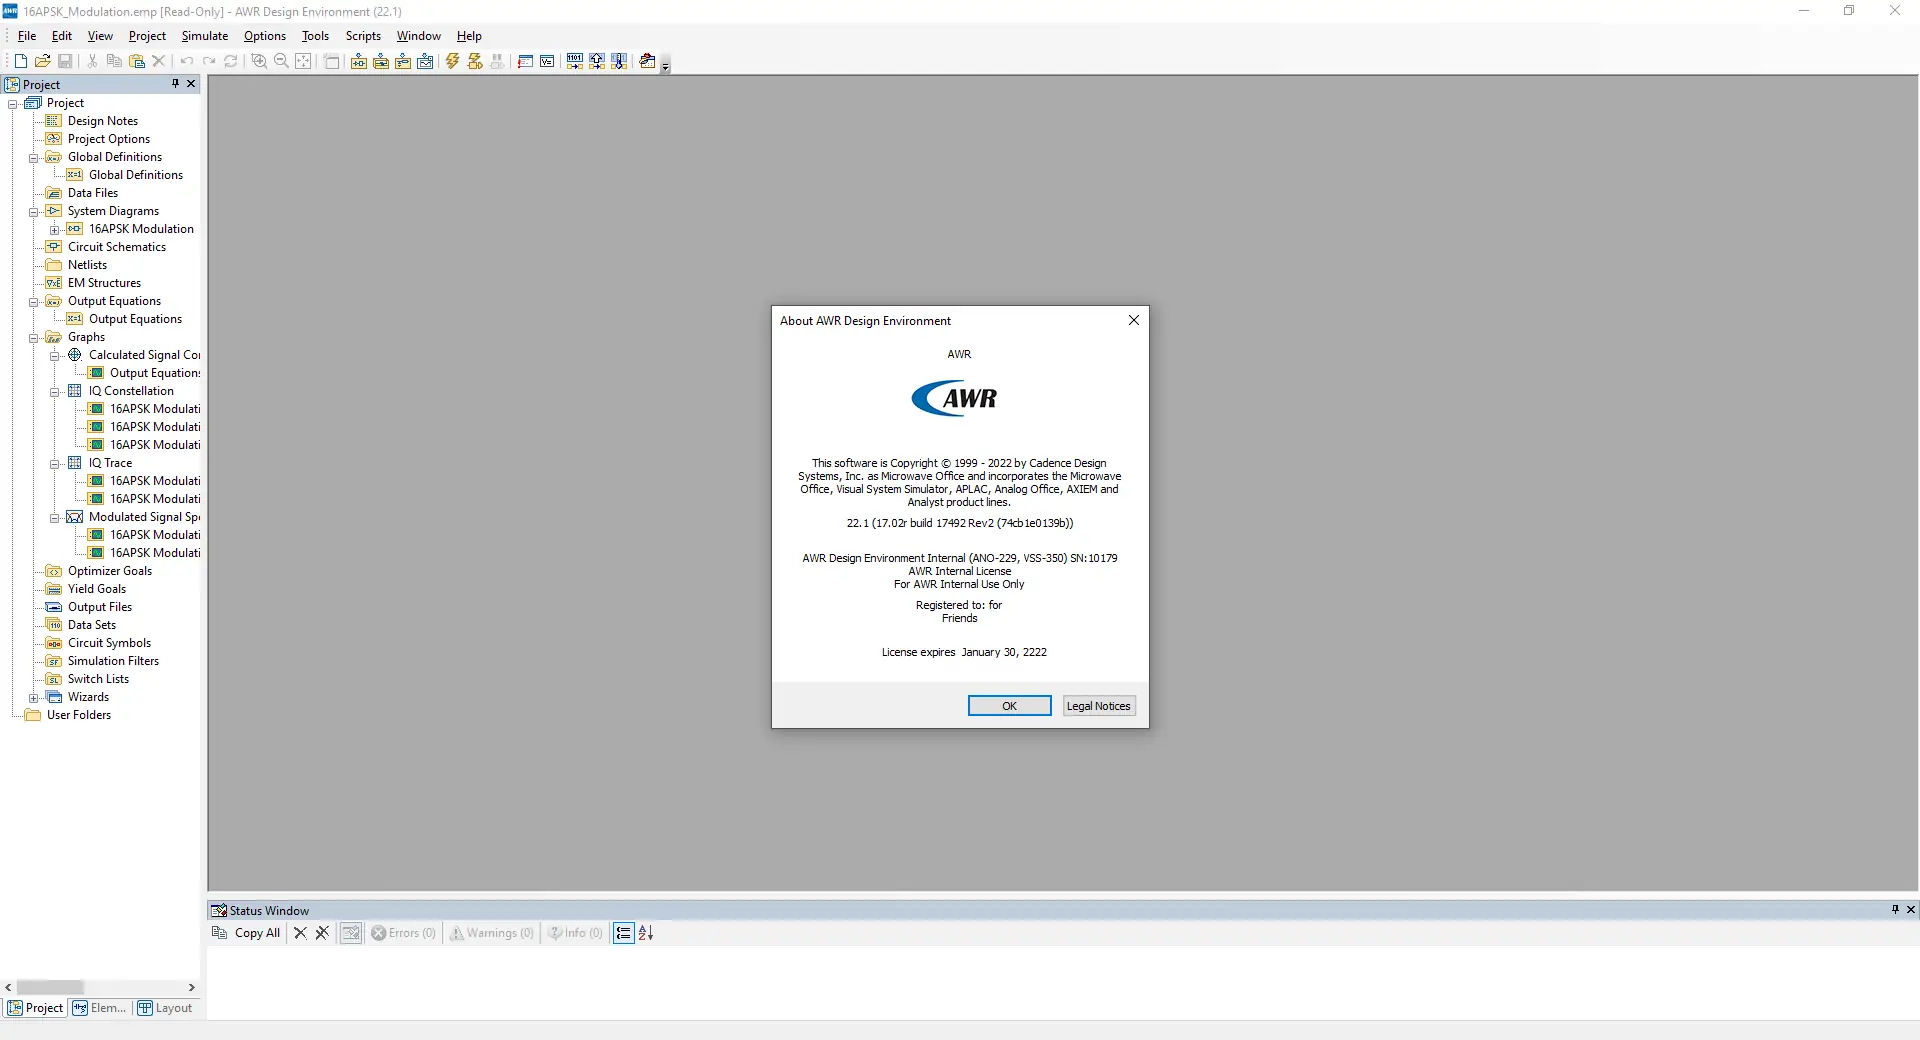Viewport: 1920px width, 1040px height.
Task: Select the Circuit Schematics tree item
Action: click(116, 247)
